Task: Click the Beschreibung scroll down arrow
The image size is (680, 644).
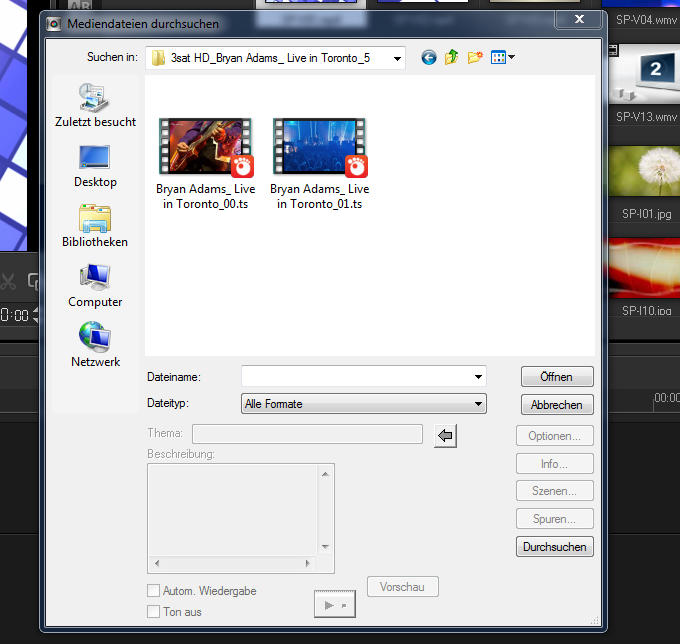Action: click(325, 546)
